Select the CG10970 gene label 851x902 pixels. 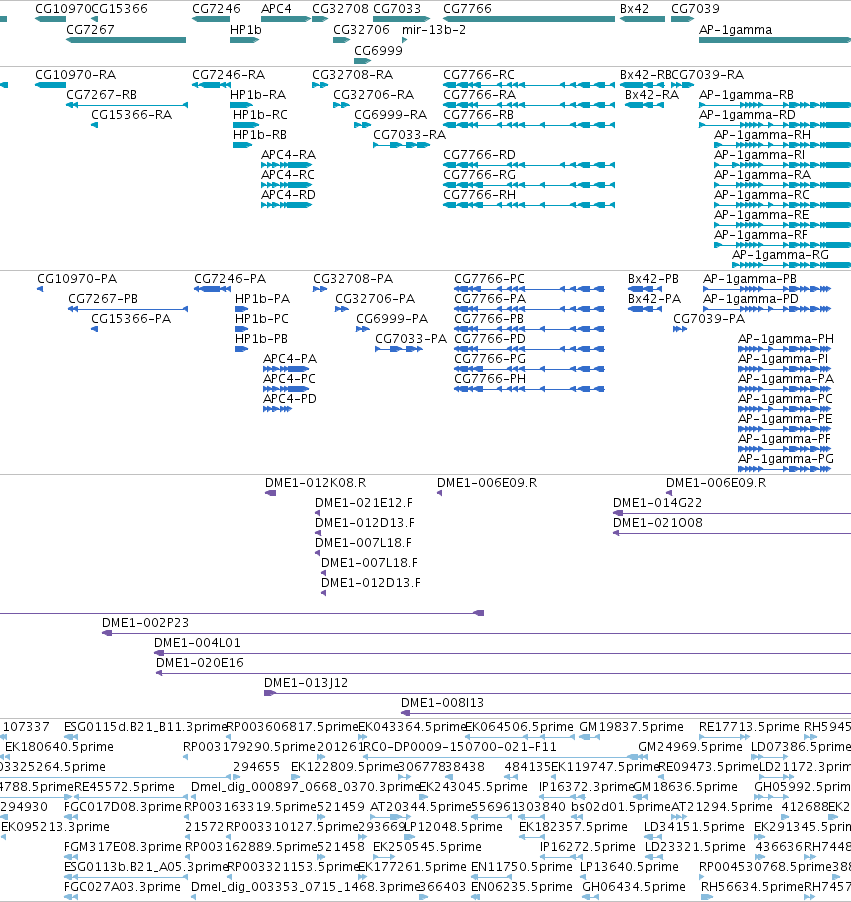(x=63, y=9)
